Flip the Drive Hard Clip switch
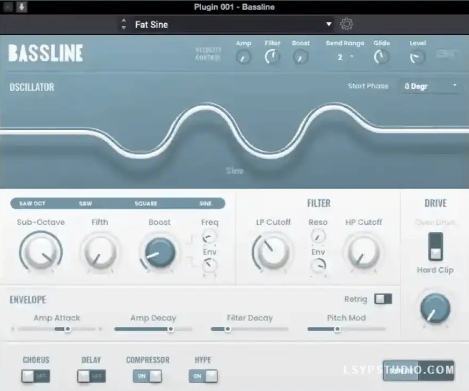The height and width of the screenshot is (391, 469). click(x=435, y=247)
